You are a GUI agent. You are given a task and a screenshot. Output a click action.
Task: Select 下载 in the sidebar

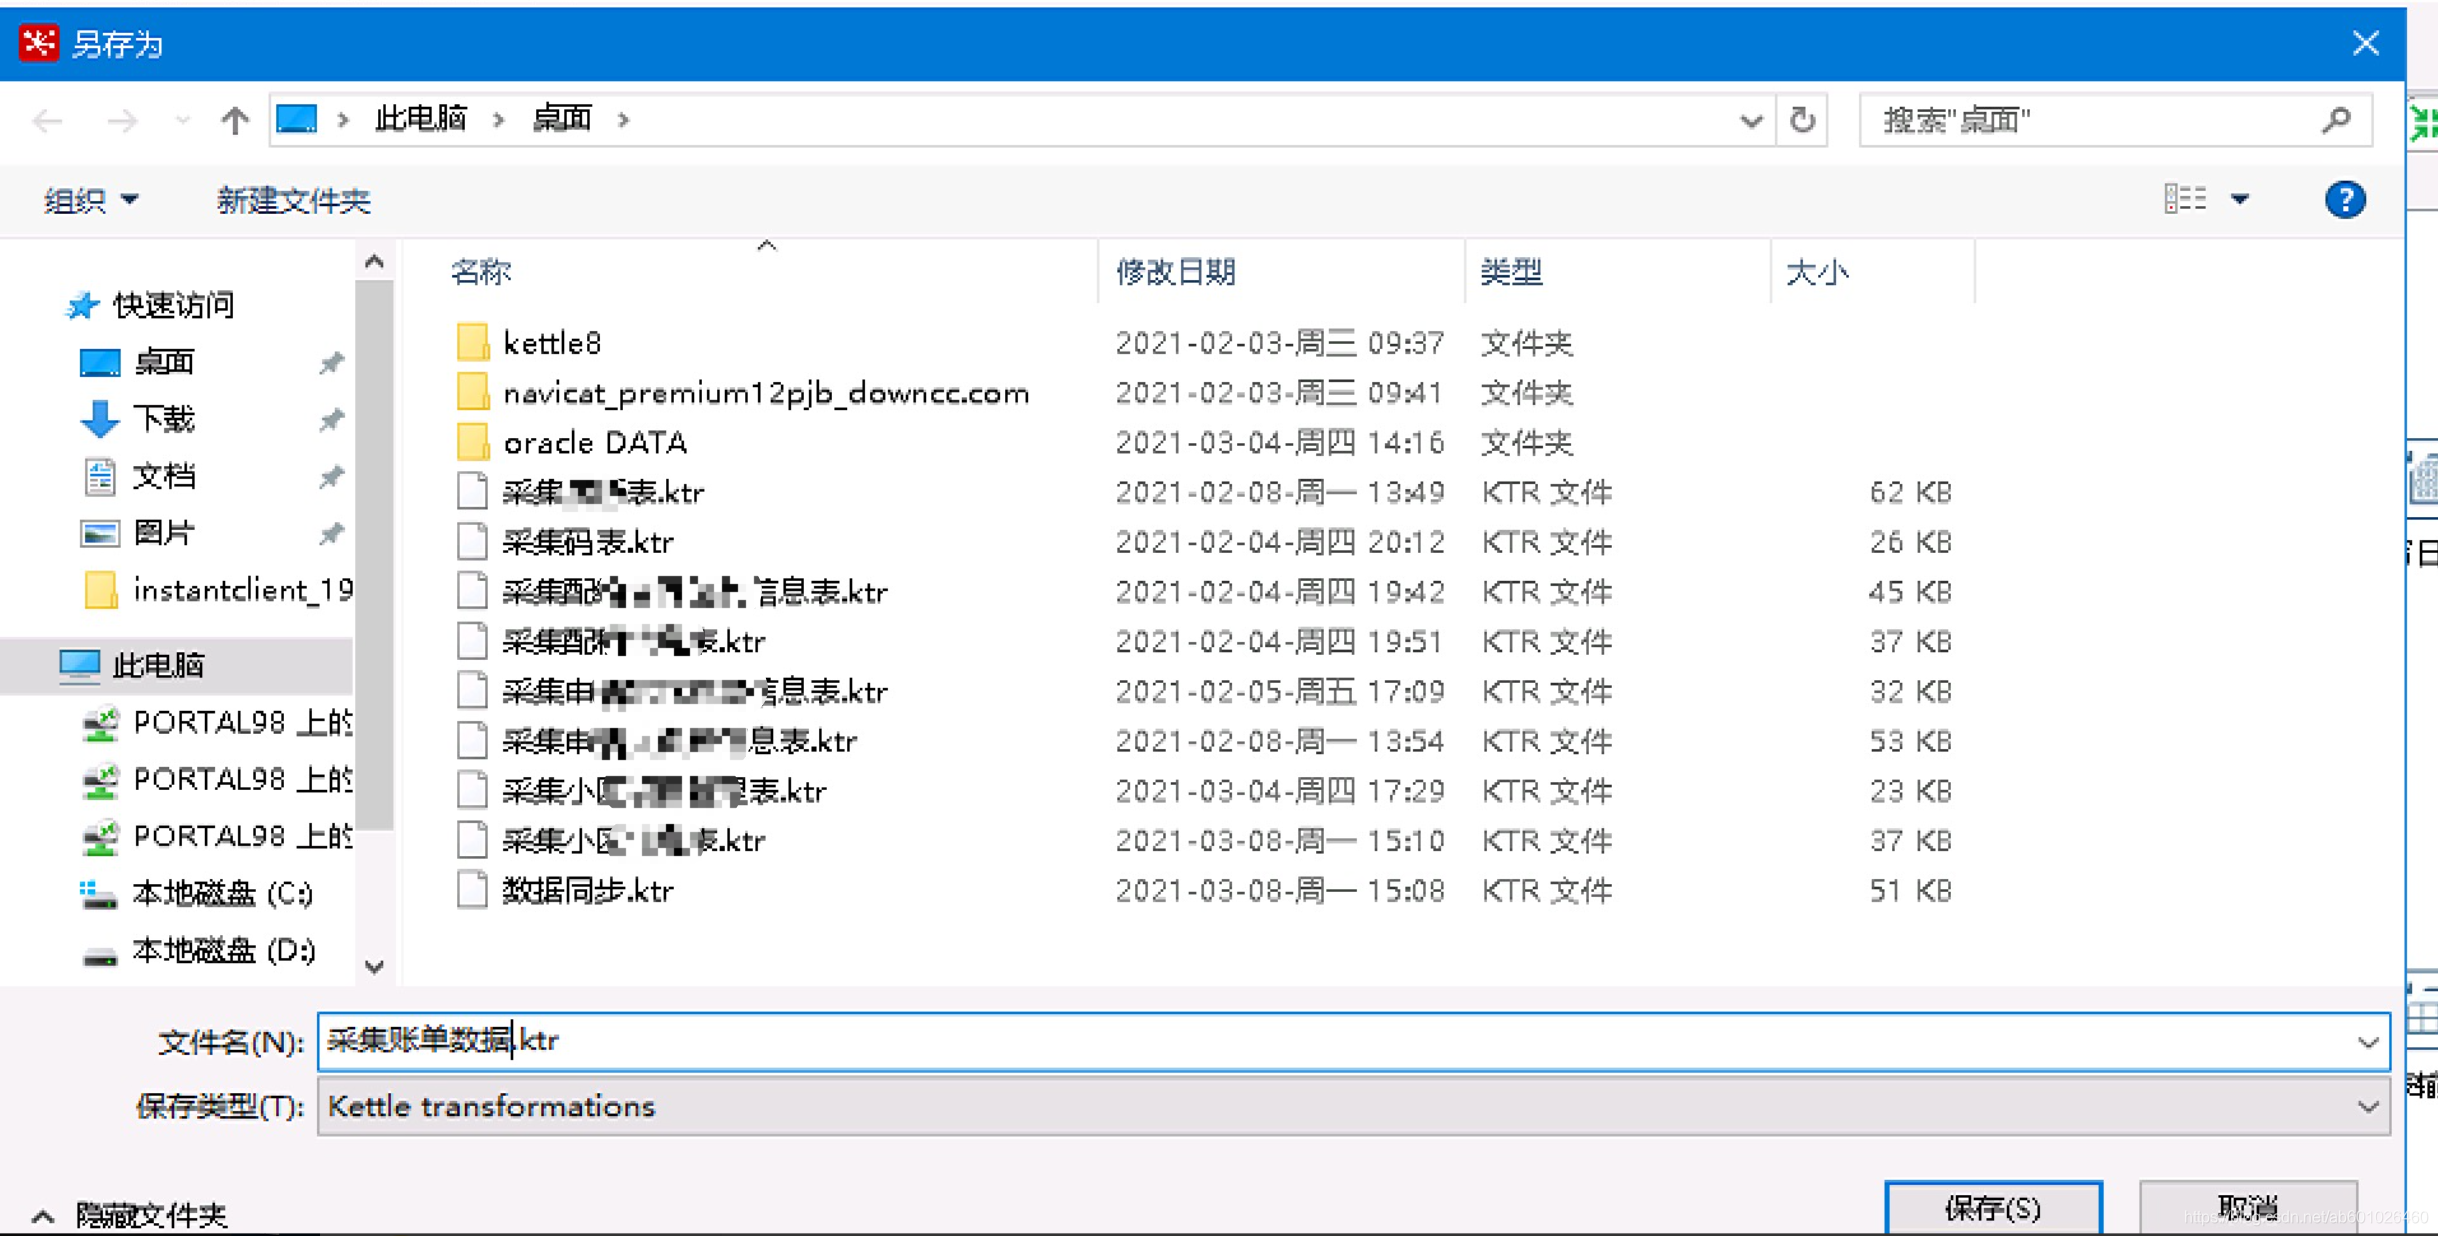[164, 419]
